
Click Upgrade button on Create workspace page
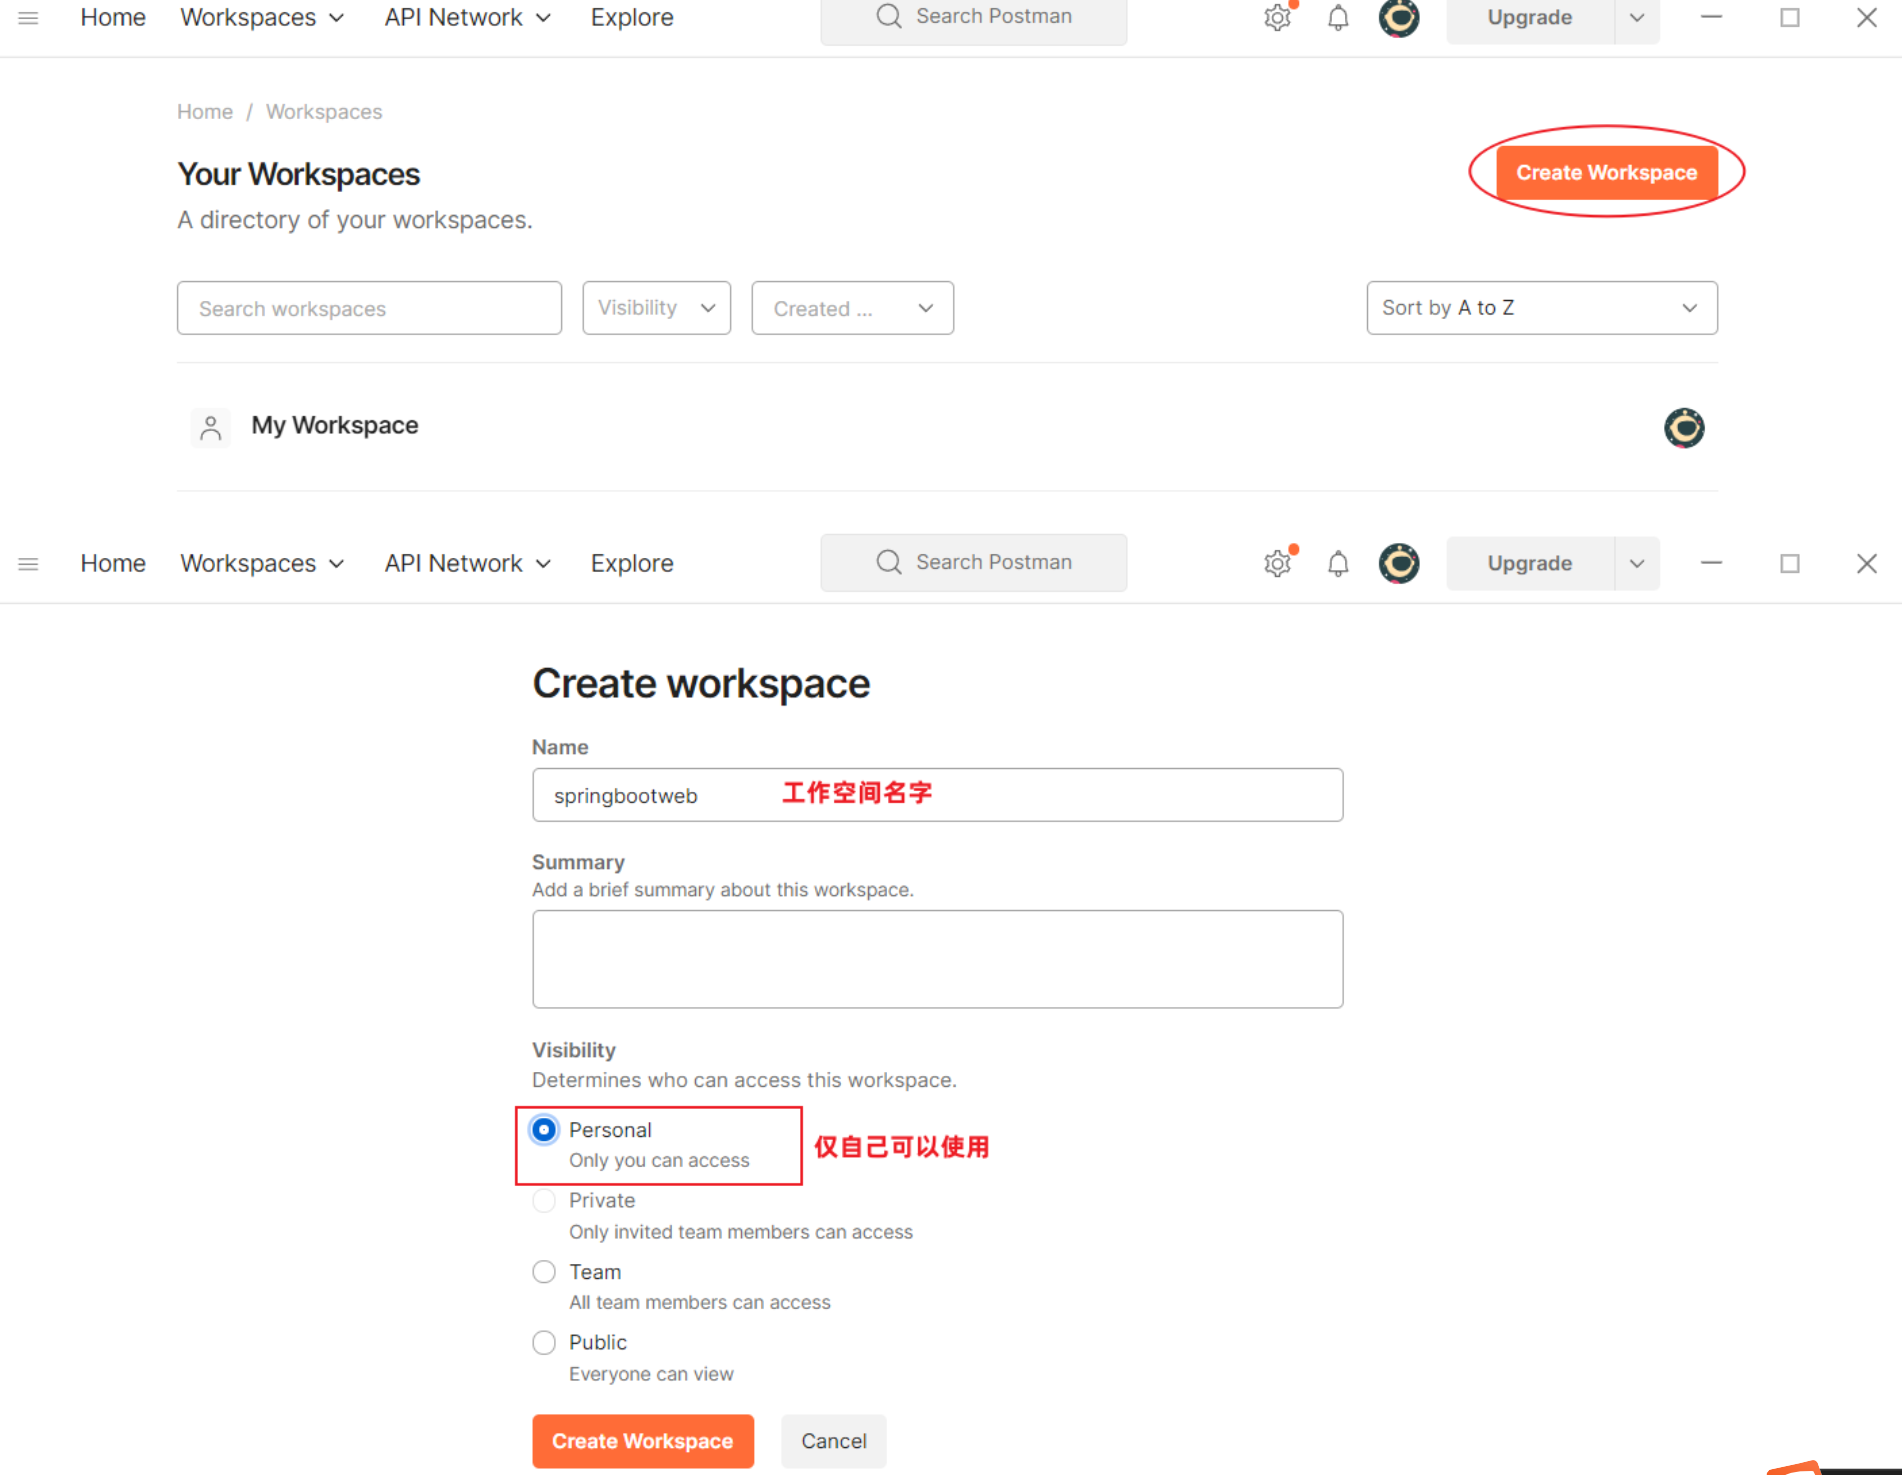(x=1530, y=563)
